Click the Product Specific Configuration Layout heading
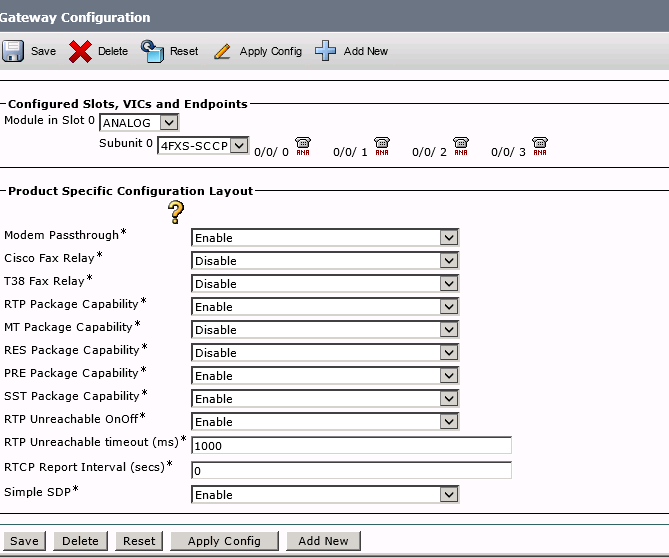 click(x=131, y=191)
